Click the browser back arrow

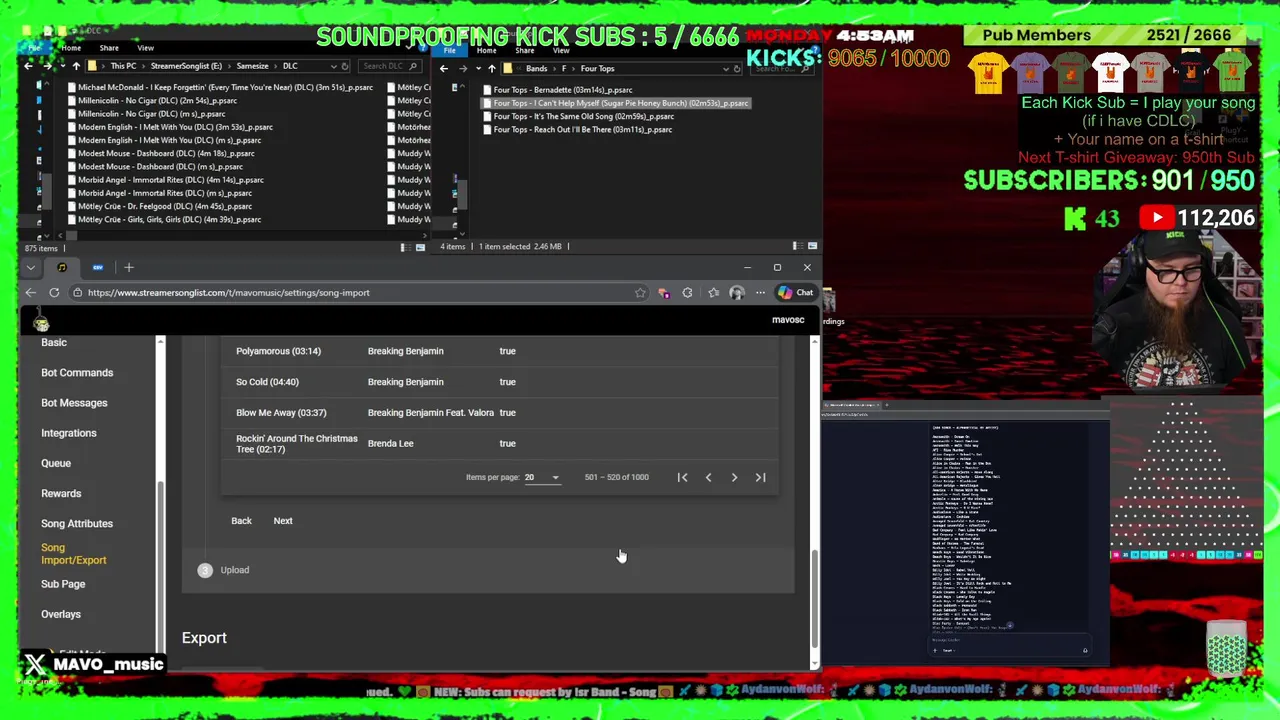[x=30, y=293]
